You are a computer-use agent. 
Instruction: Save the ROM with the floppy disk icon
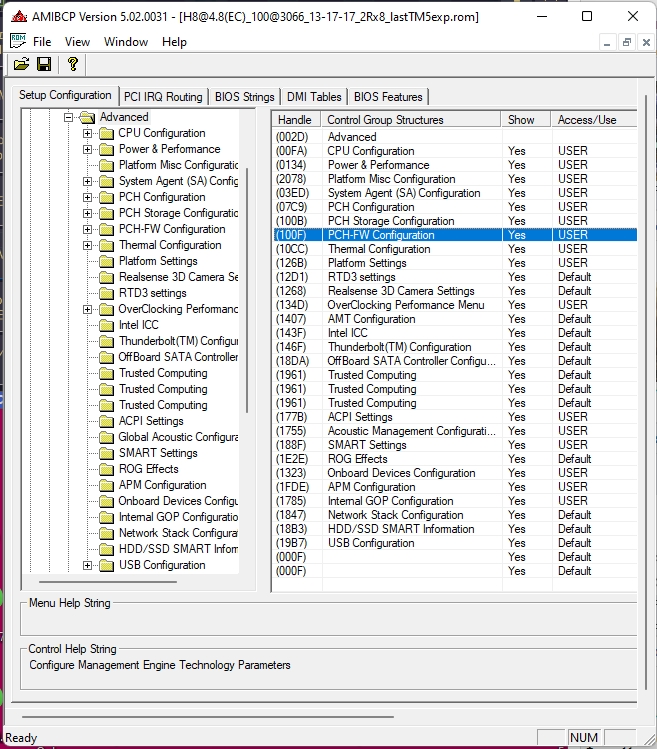click(x=44, y=64)
